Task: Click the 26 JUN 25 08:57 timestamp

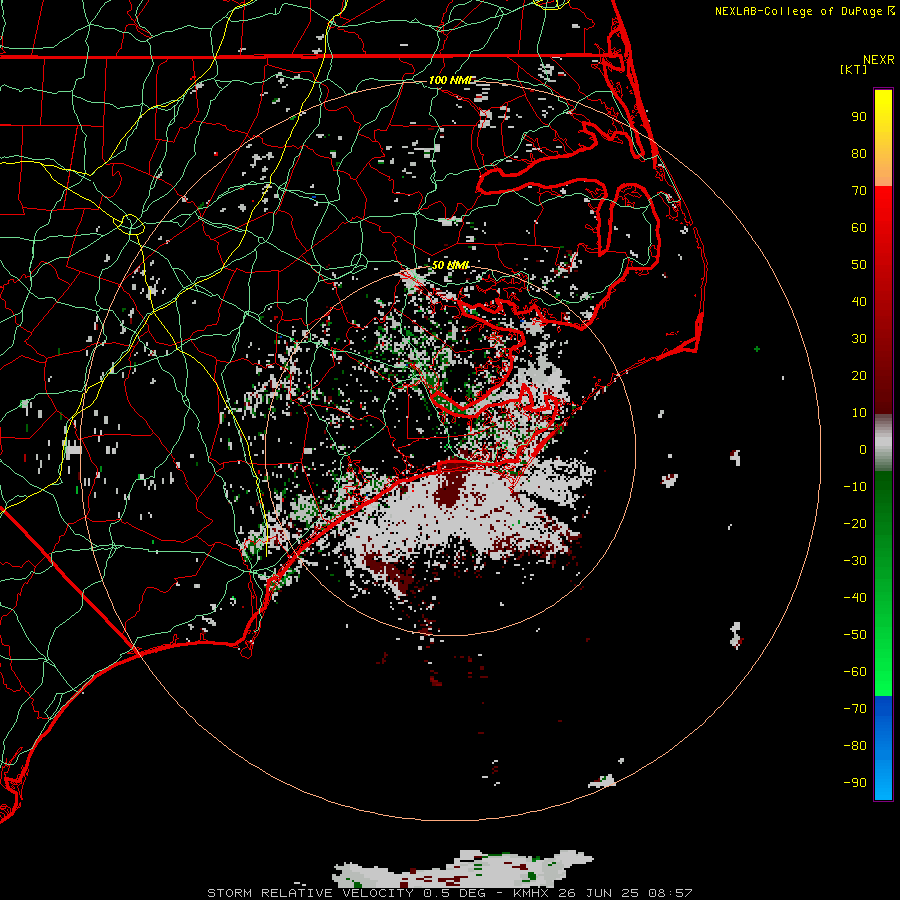Action: coord(625,893)
